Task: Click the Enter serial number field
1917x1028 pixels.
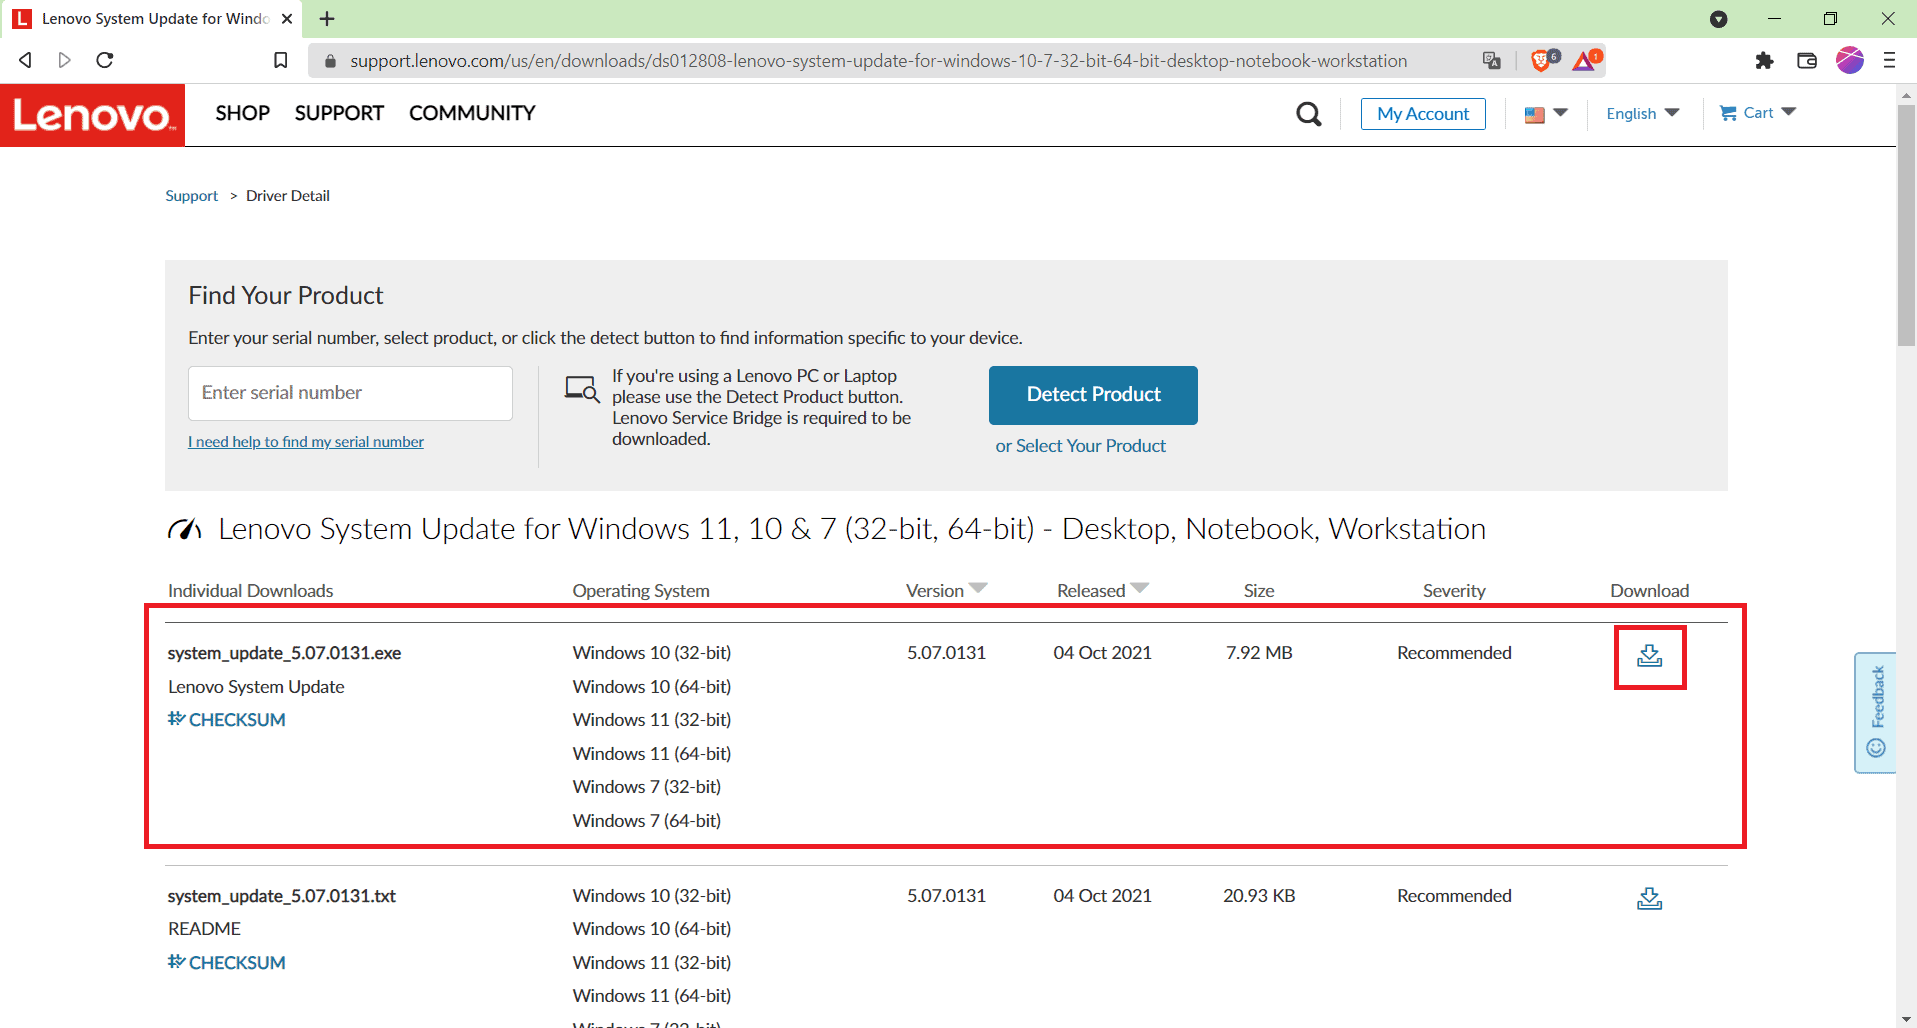Action: coord(350,393)
